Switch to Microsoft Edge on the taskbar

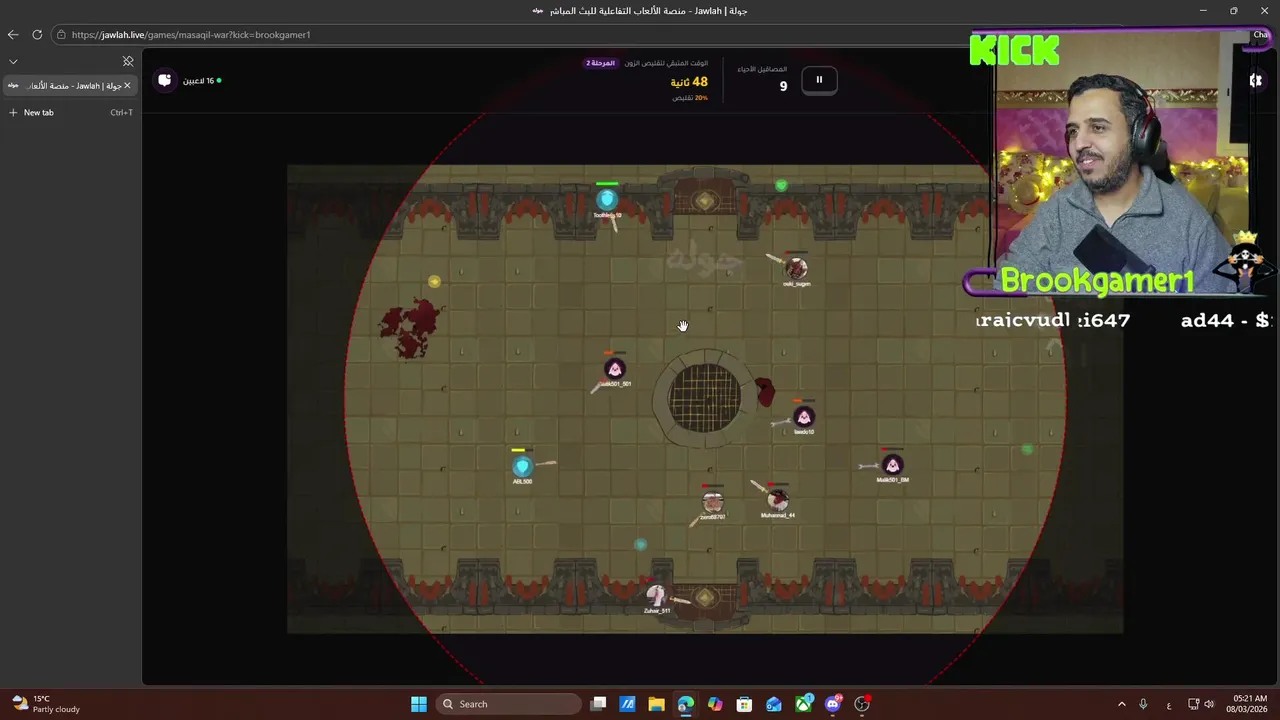click(x=685, y=704)
